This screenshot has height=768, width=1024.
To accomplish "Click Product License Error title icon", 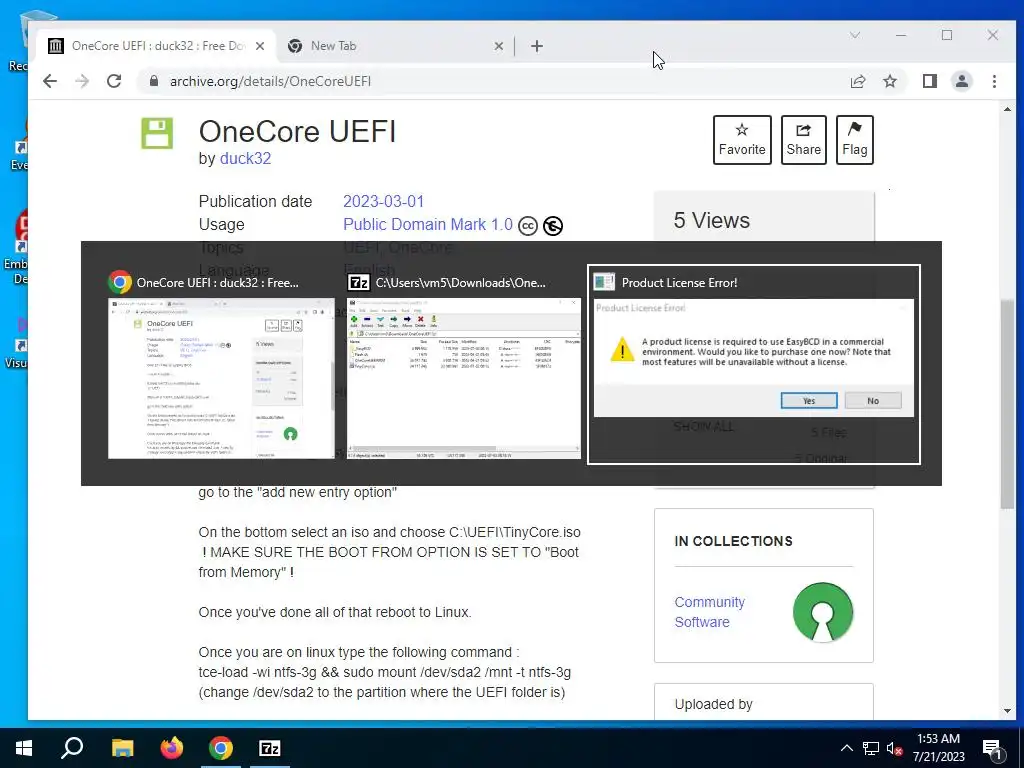I will tap(603, 282).
